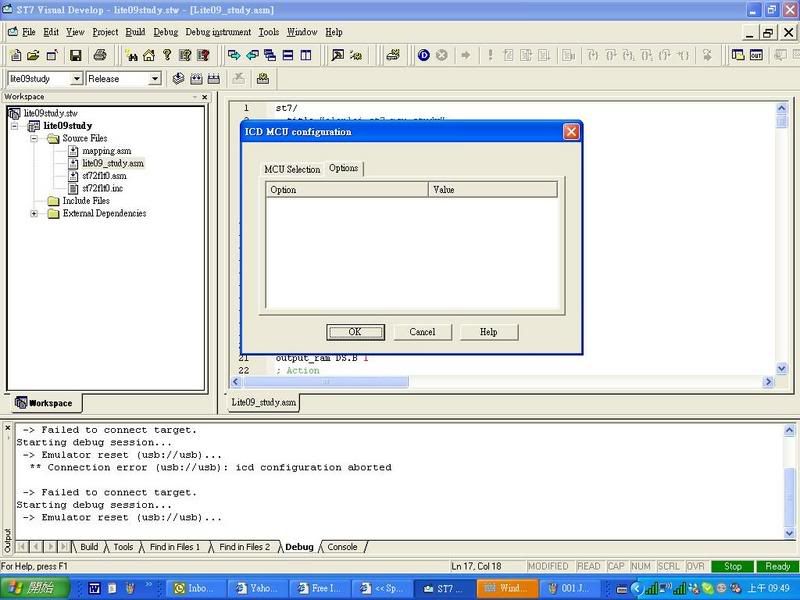Screen dimensions: 800x600
Task: Click the editor horizontal scrollbar thumb
Action: 327,382
